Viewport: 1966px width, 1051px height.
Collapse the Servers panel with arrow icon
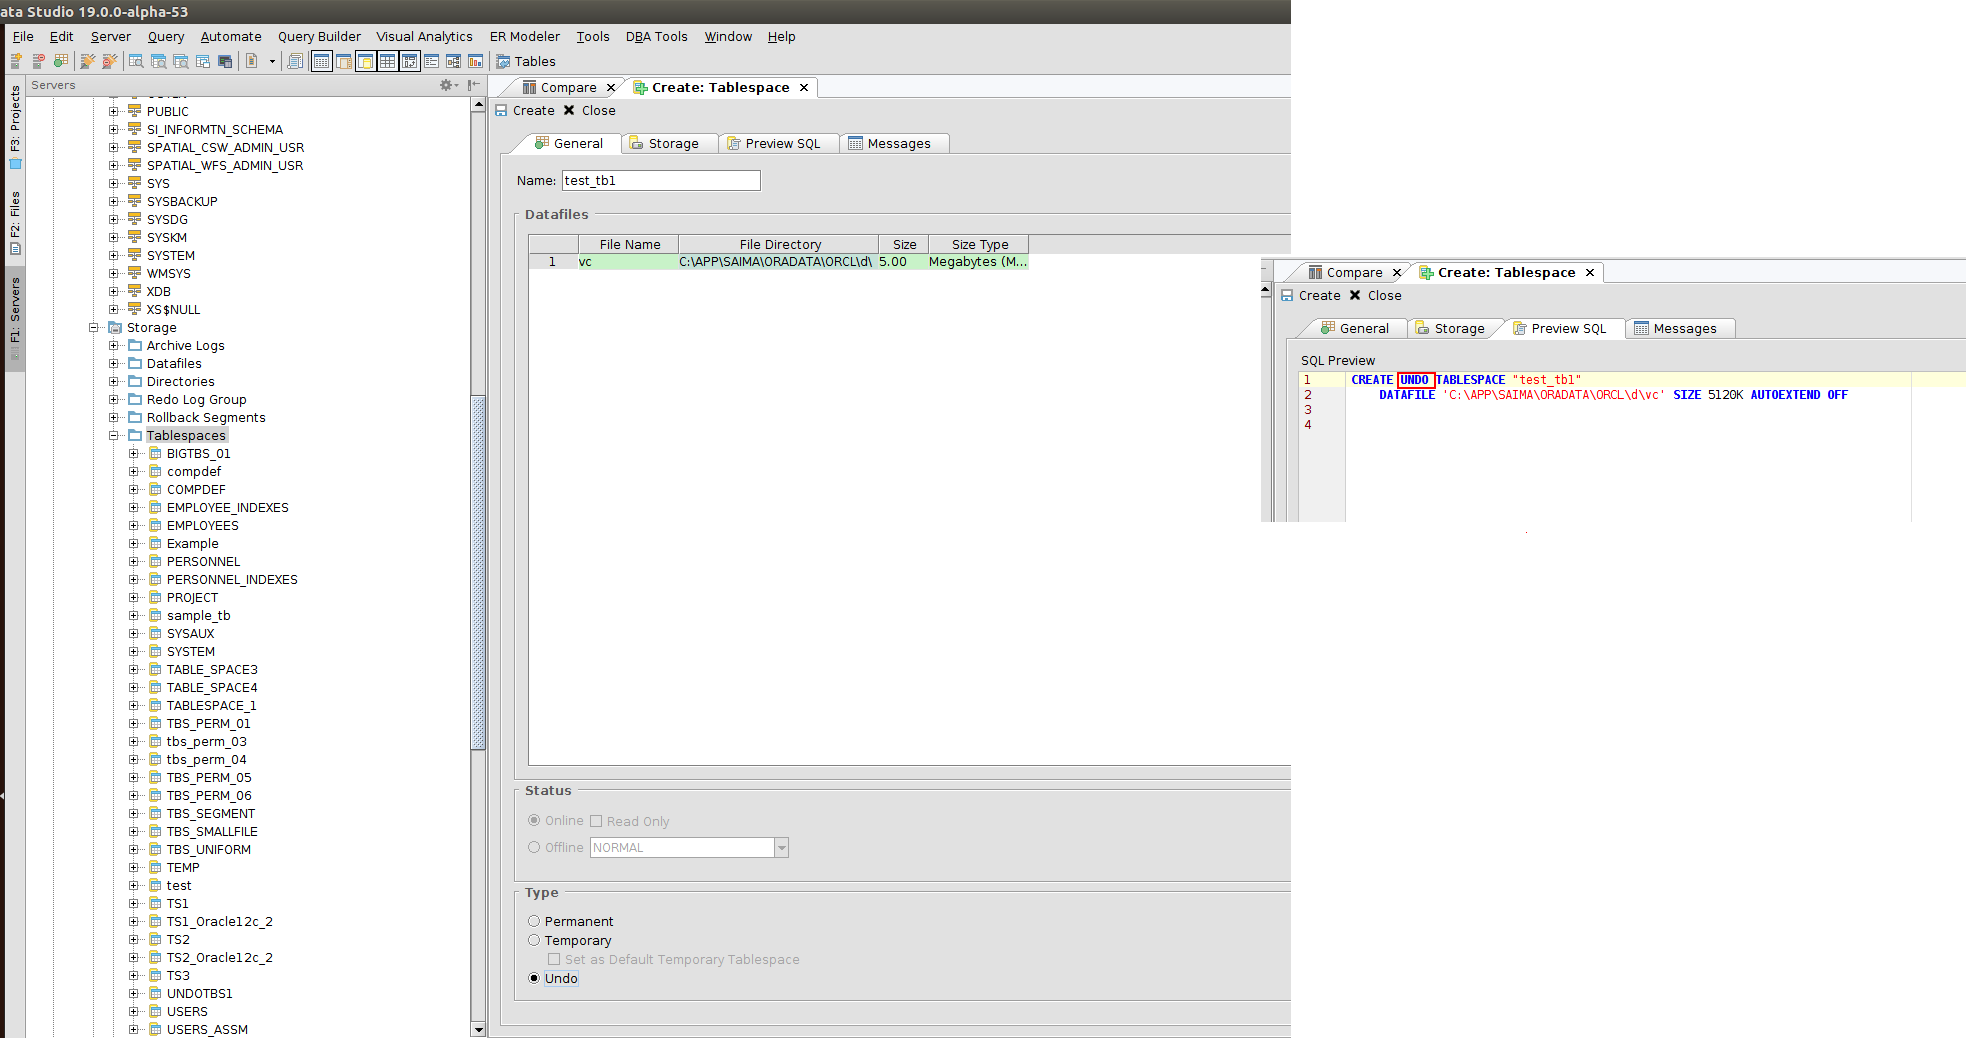pos(474,85)
